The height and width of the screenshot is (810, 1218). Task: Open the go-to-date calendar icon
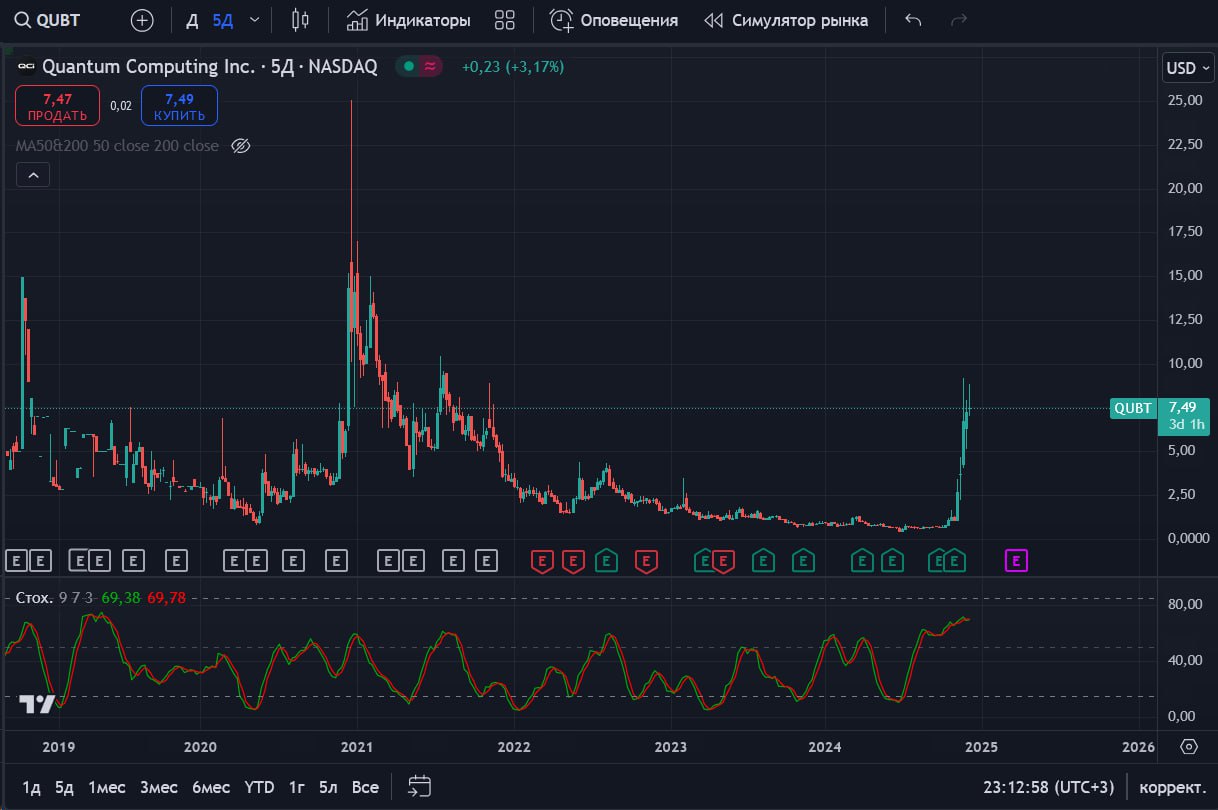pos(419,787)
